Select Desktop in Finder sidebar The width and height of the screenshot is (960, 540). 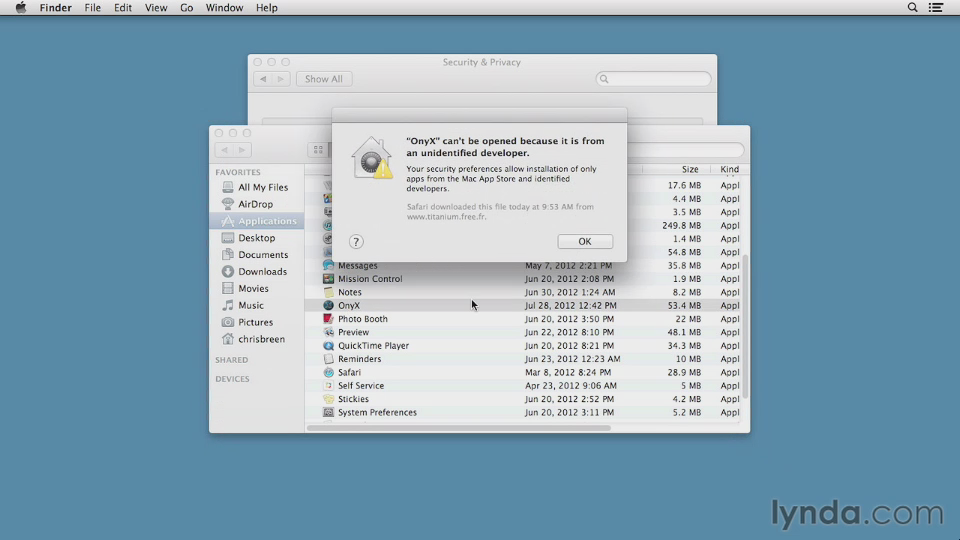257,238
